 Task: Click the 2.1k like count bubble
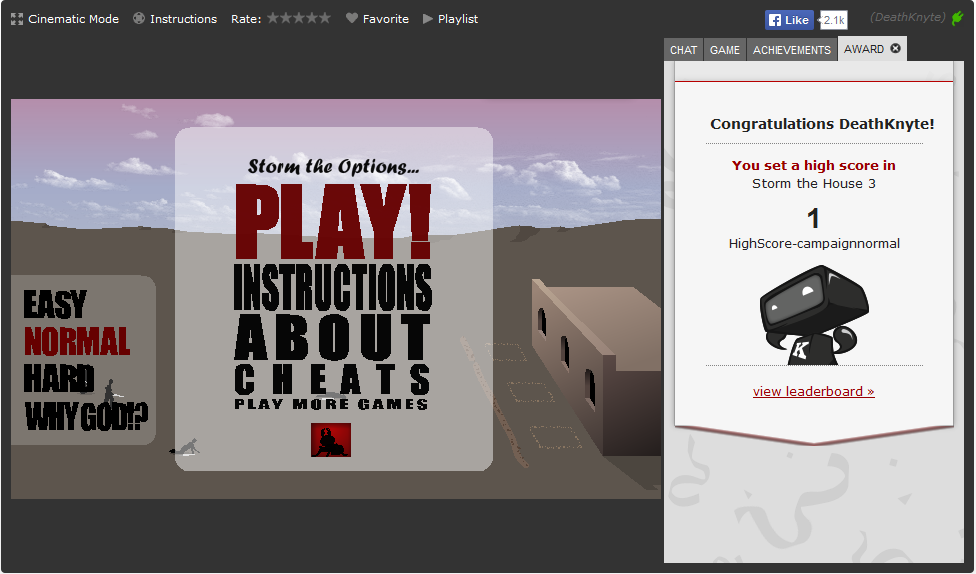[x=833, y=20]
